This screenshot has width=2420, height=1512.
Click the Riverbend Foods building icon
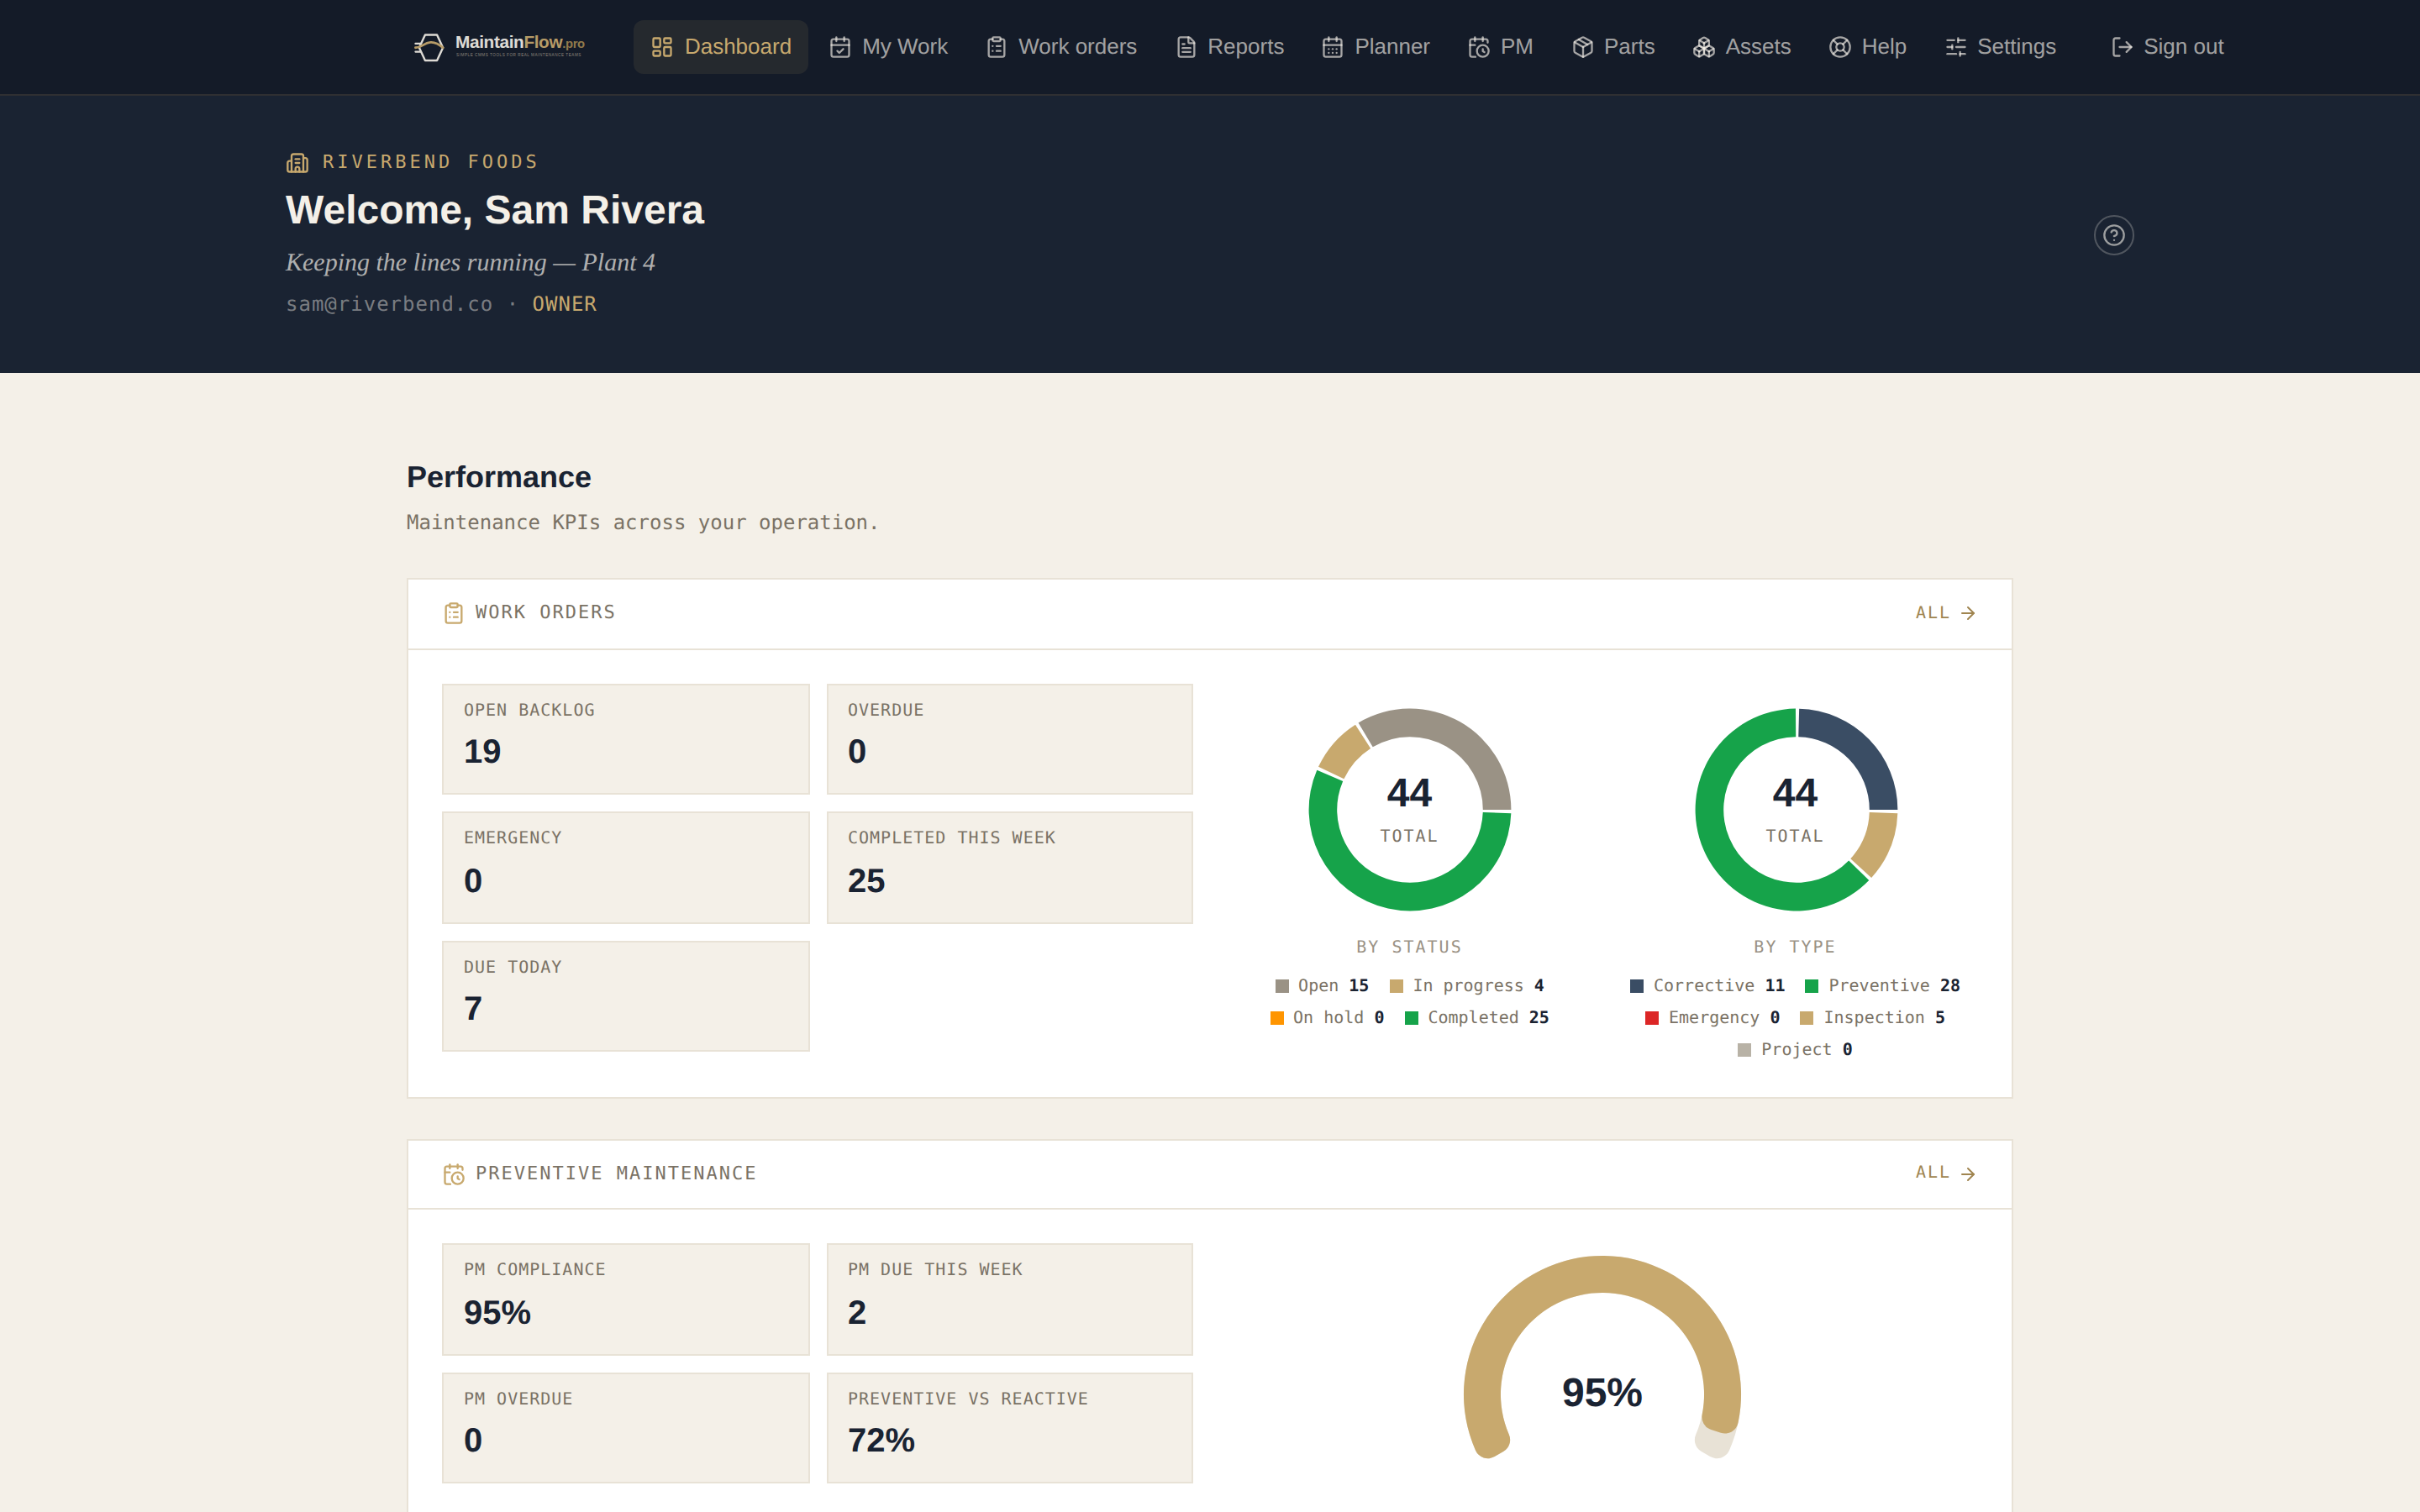[x=297, y=162]
